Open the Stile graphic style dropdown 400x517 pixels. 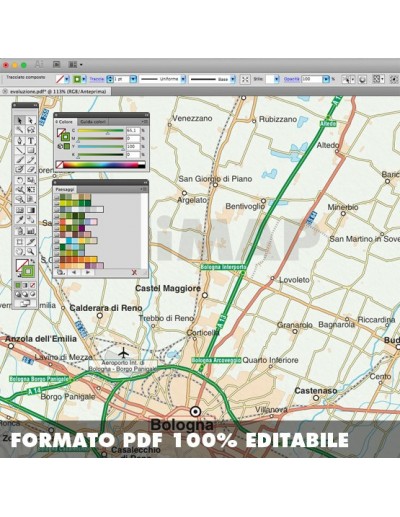[x=277, y=79]
